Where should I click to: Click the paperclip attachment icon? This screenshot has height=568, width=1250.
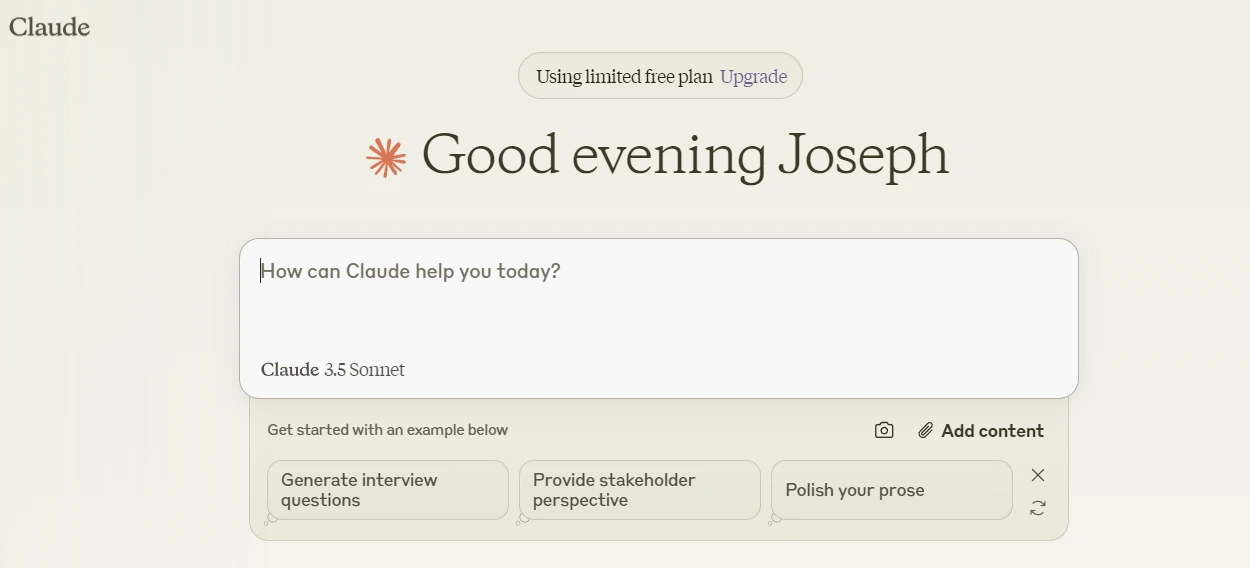click(926, 430)
